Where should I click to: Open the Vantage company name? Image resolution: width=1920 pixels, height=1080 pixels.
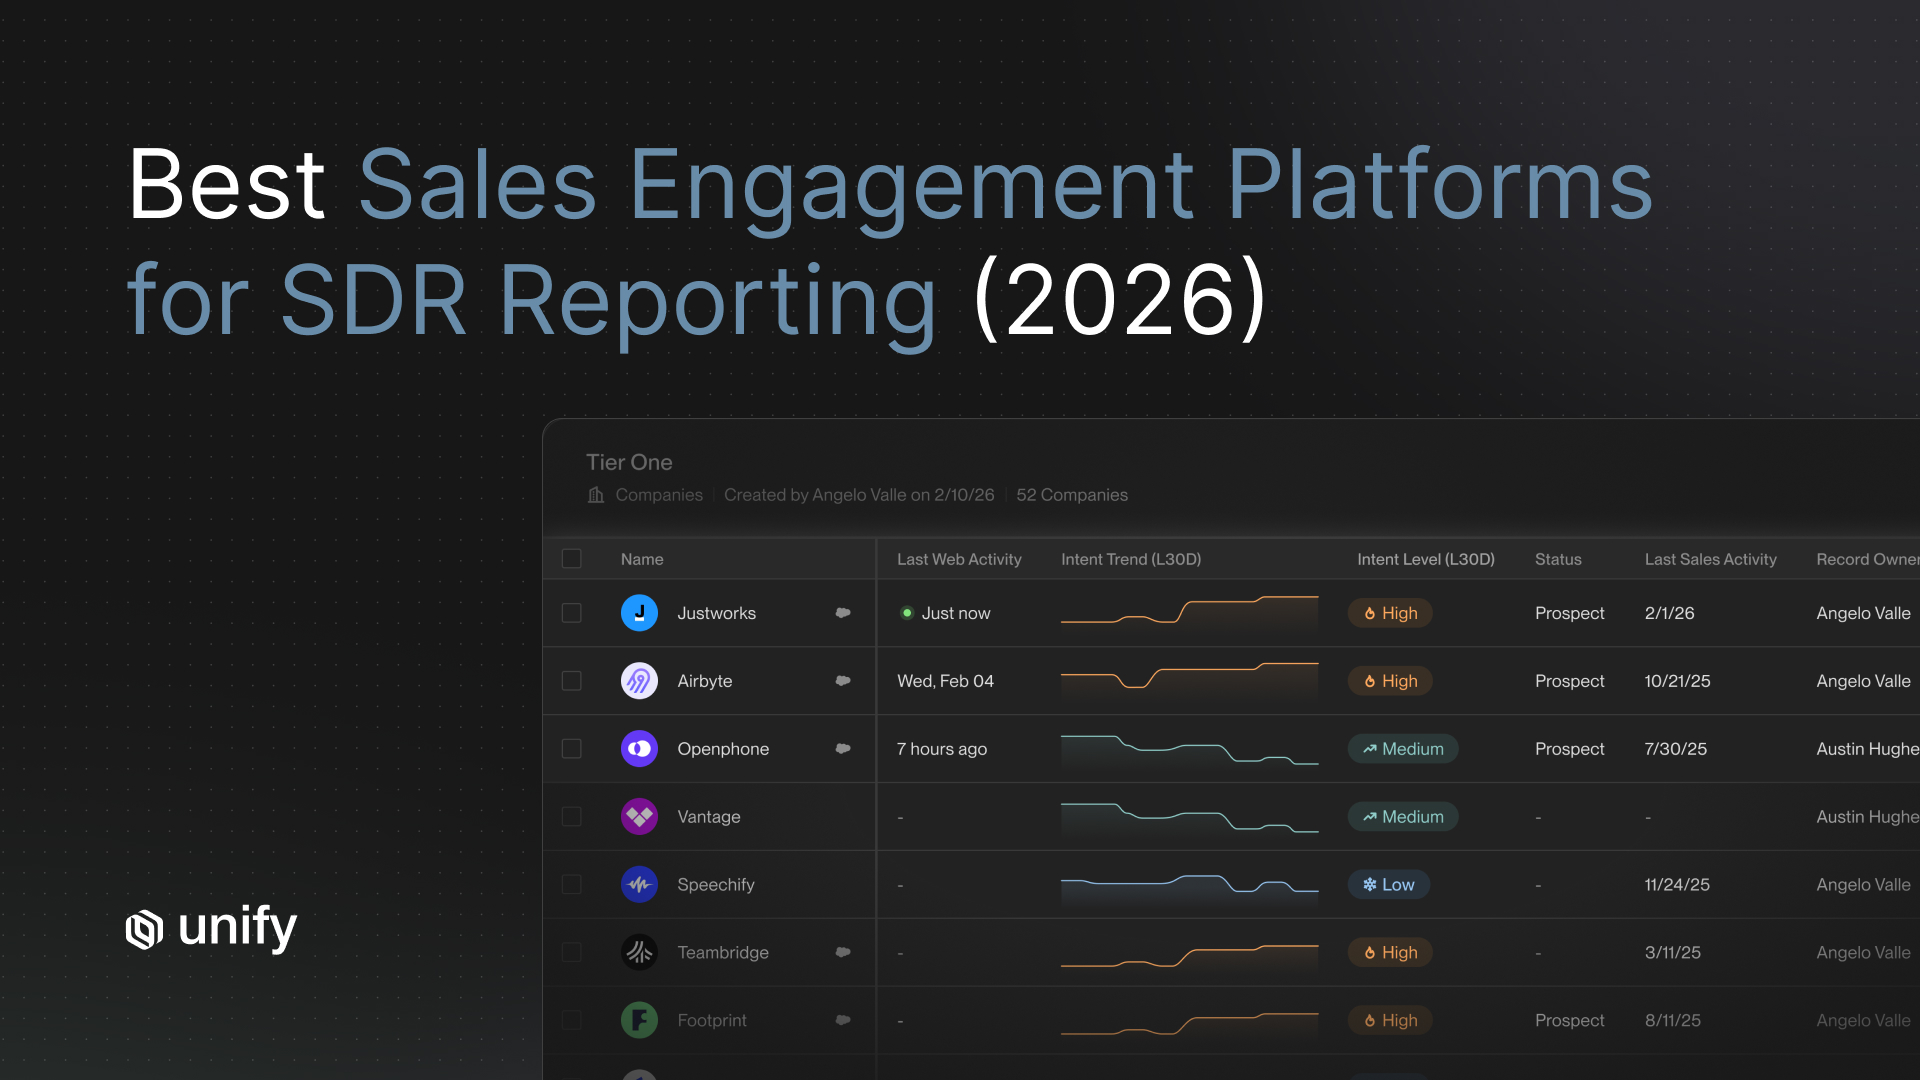click(x=709, y=817)
